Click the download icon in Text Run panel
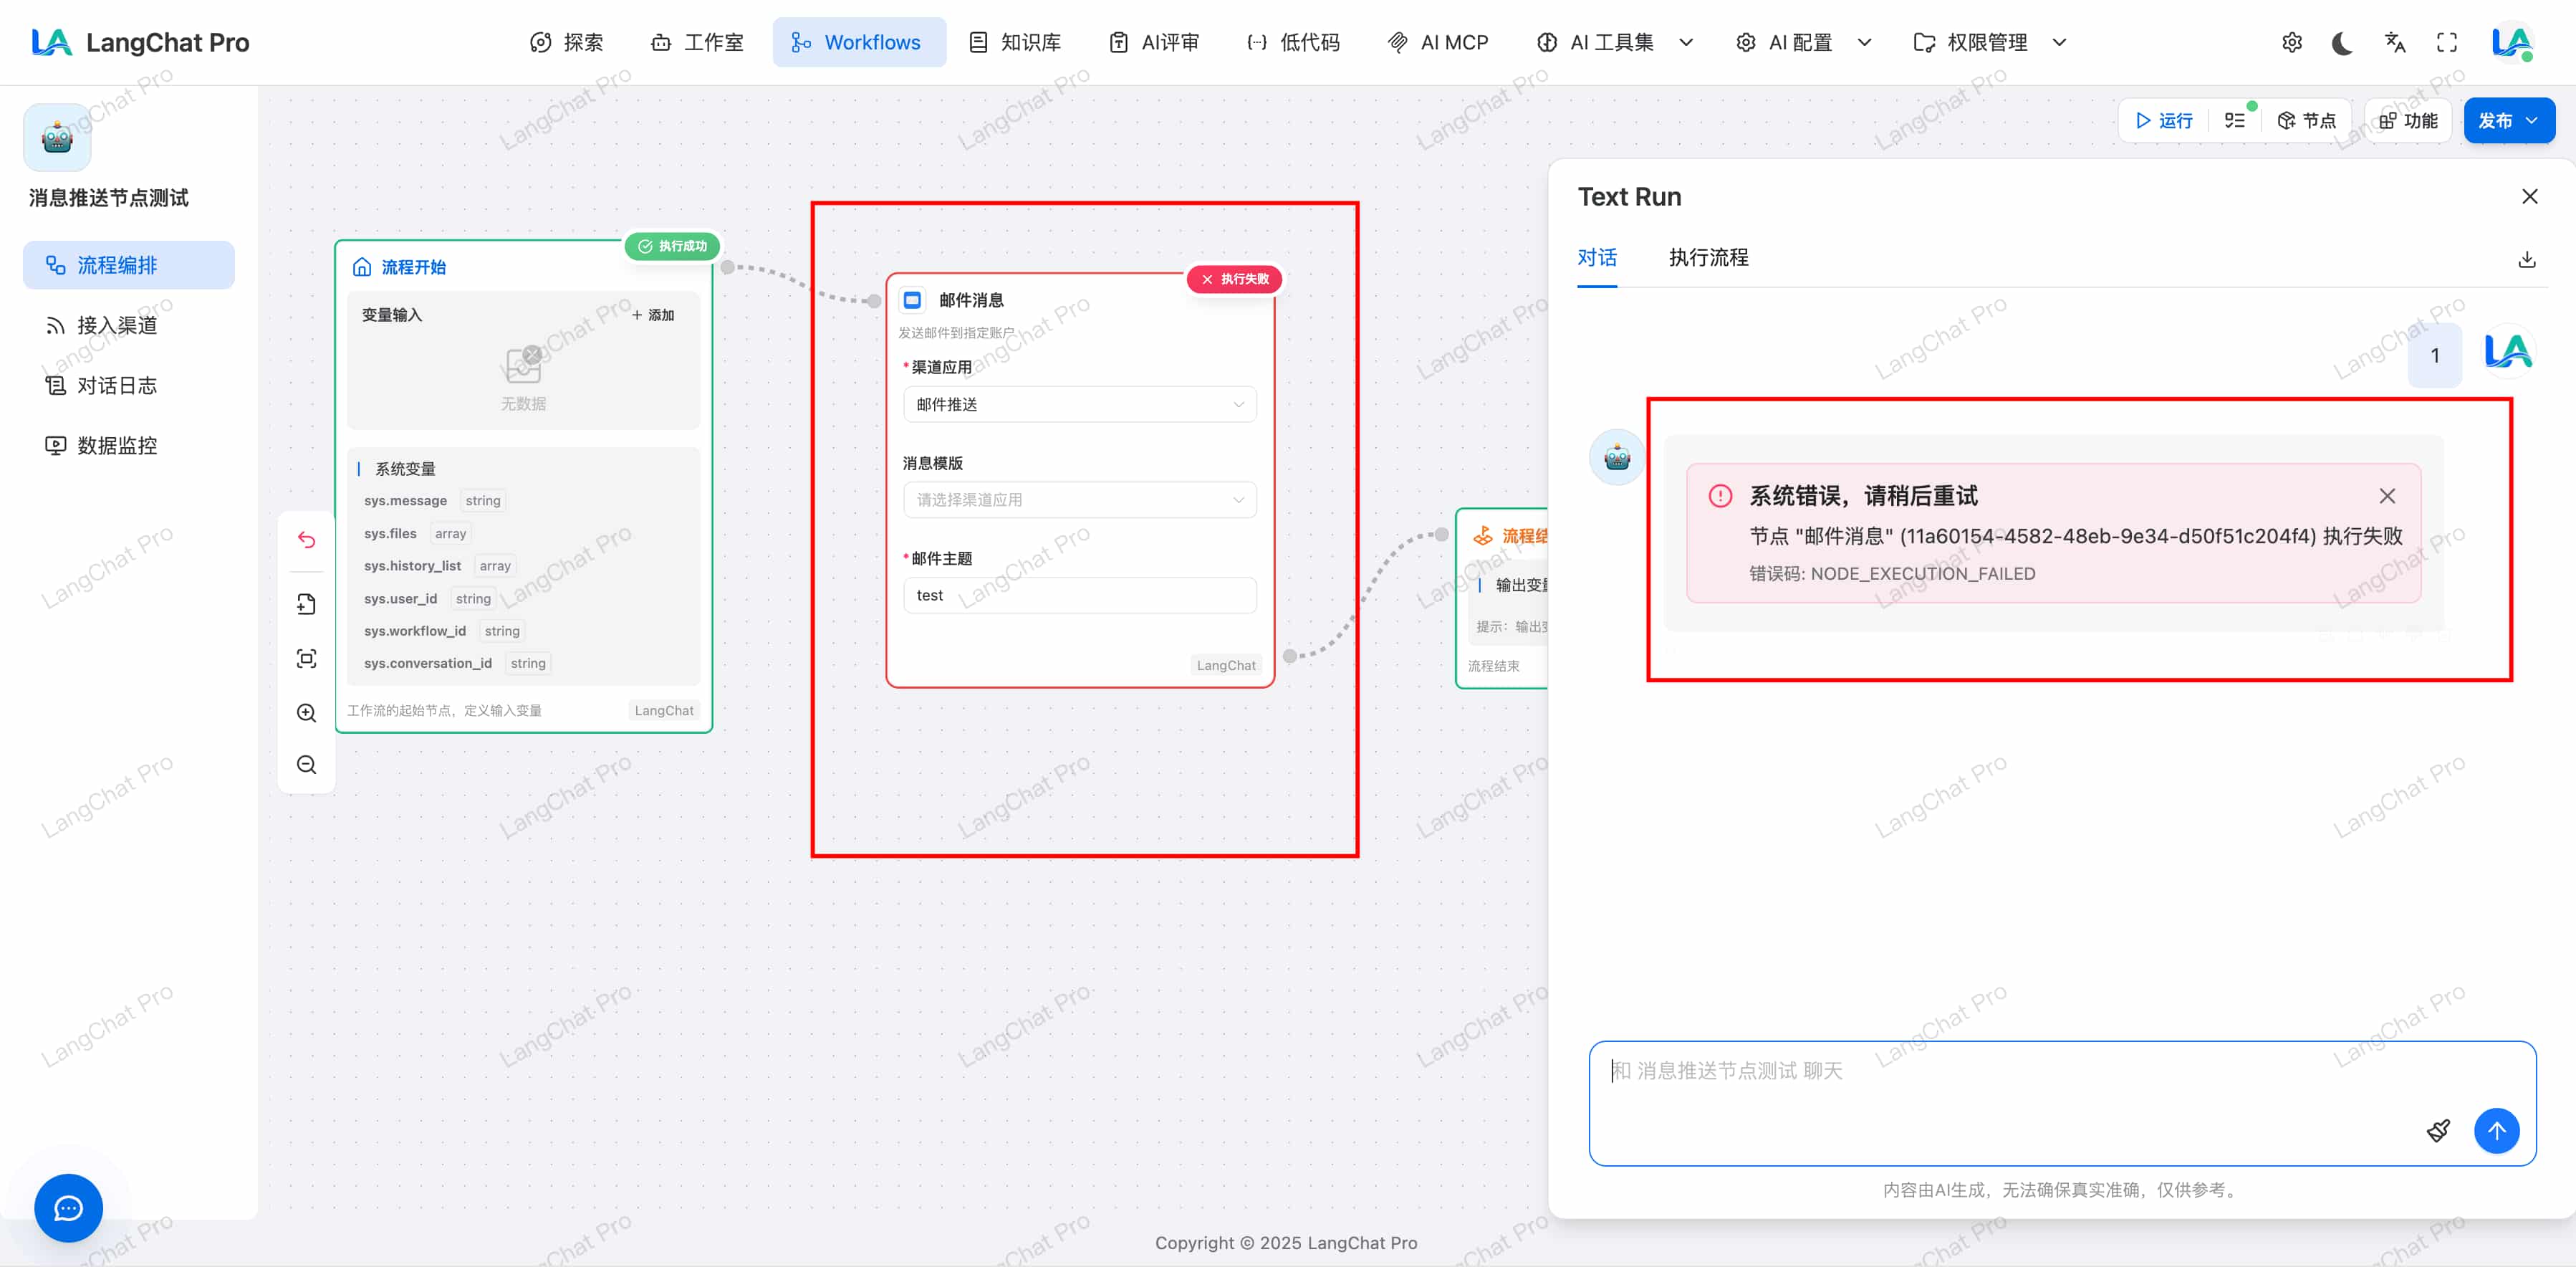This screenshot has height=1267, width=2576. [2526, 259]
